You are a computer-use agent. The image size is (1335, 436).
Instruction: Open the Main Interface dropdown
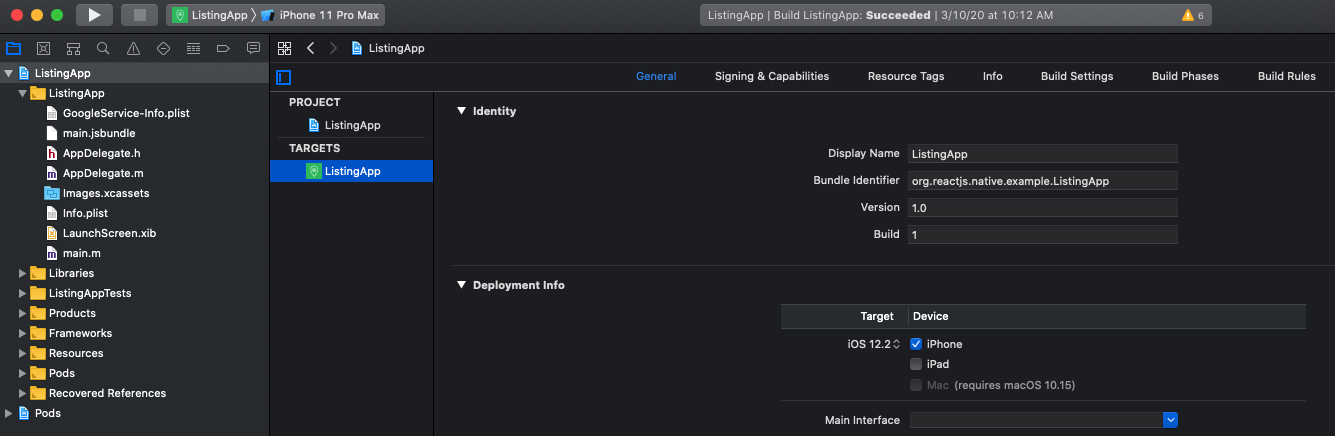tap(1171, 420)
